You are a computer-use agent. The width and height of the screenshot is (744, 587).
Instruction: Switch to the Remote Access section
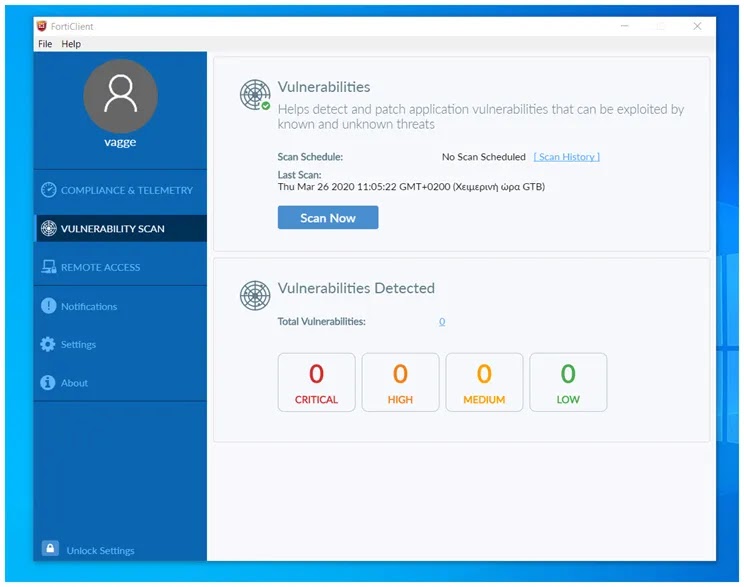[x=120, y=267]
